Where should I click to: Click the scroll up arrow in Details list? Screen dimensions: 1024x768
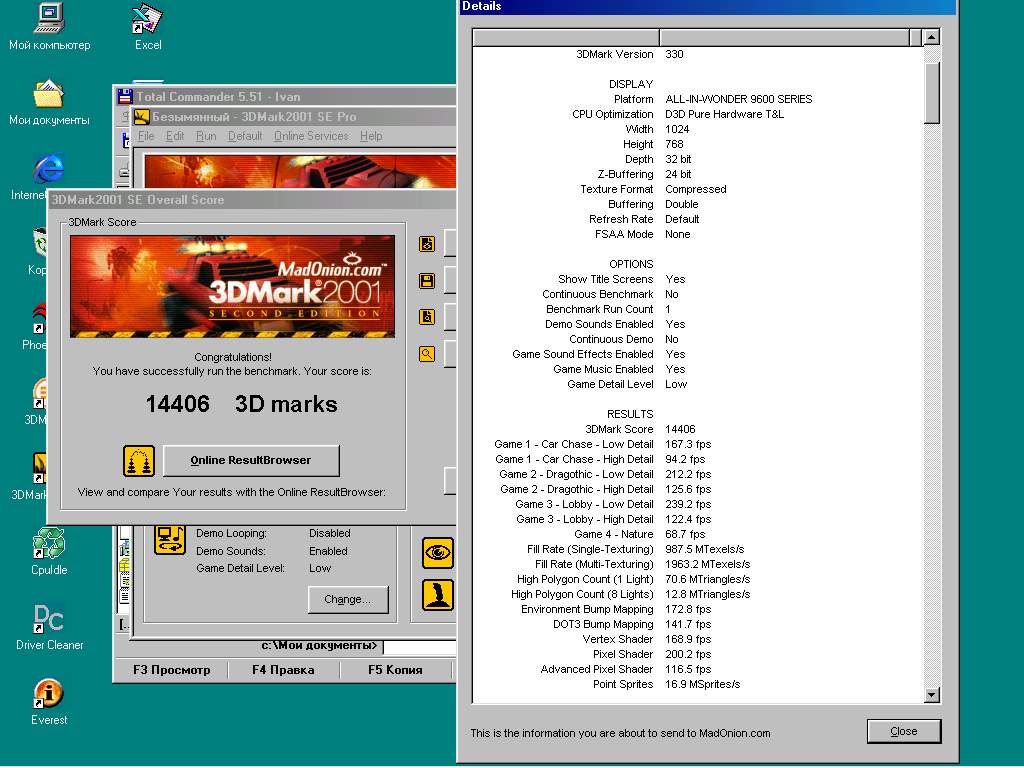tap(932, 38)
